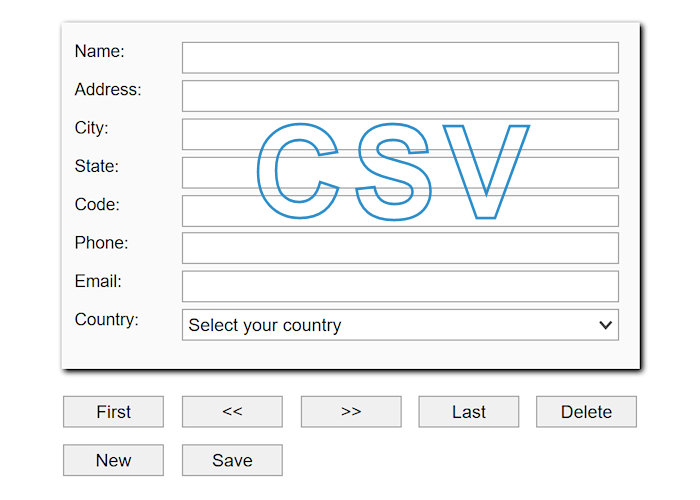Click the Name label
This screenshot has width=700, height=500.
99,51
